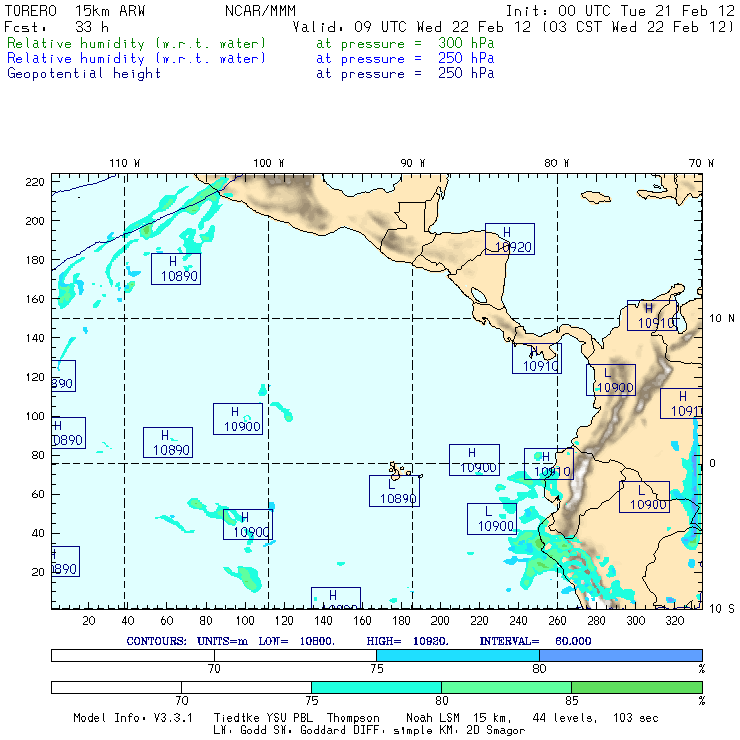Click the 'Geopotential height' legend label
The image size is (740, 740).
(84, 74)
